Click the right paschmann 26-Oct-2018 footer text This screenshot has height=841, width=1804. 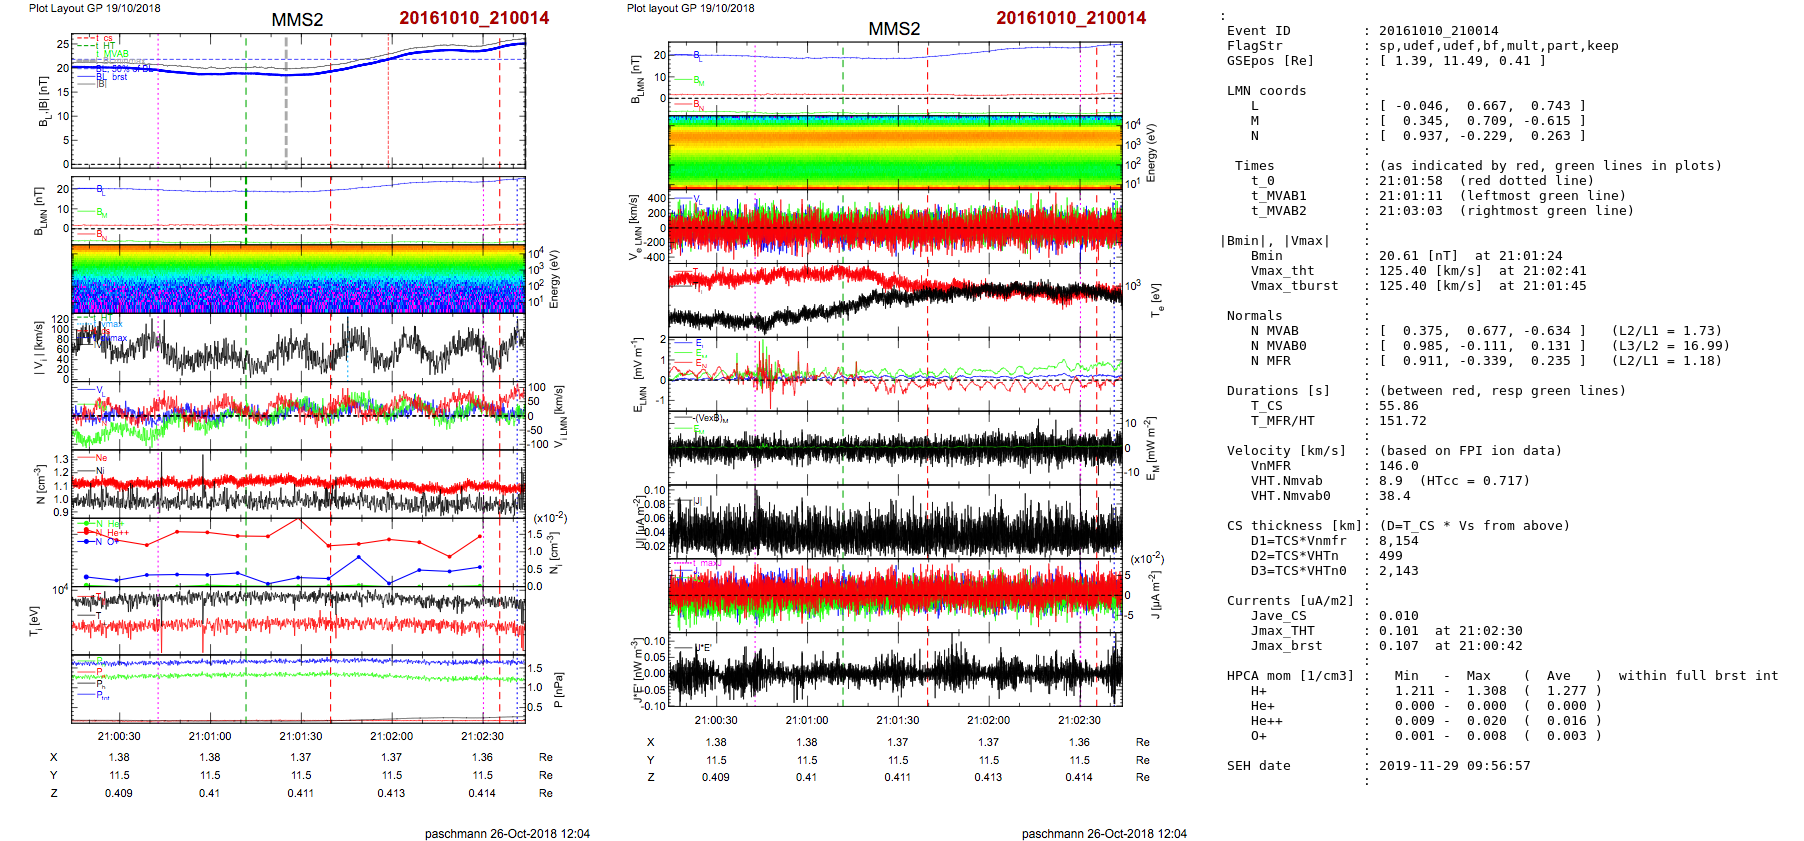click(x=1104, y=833)
